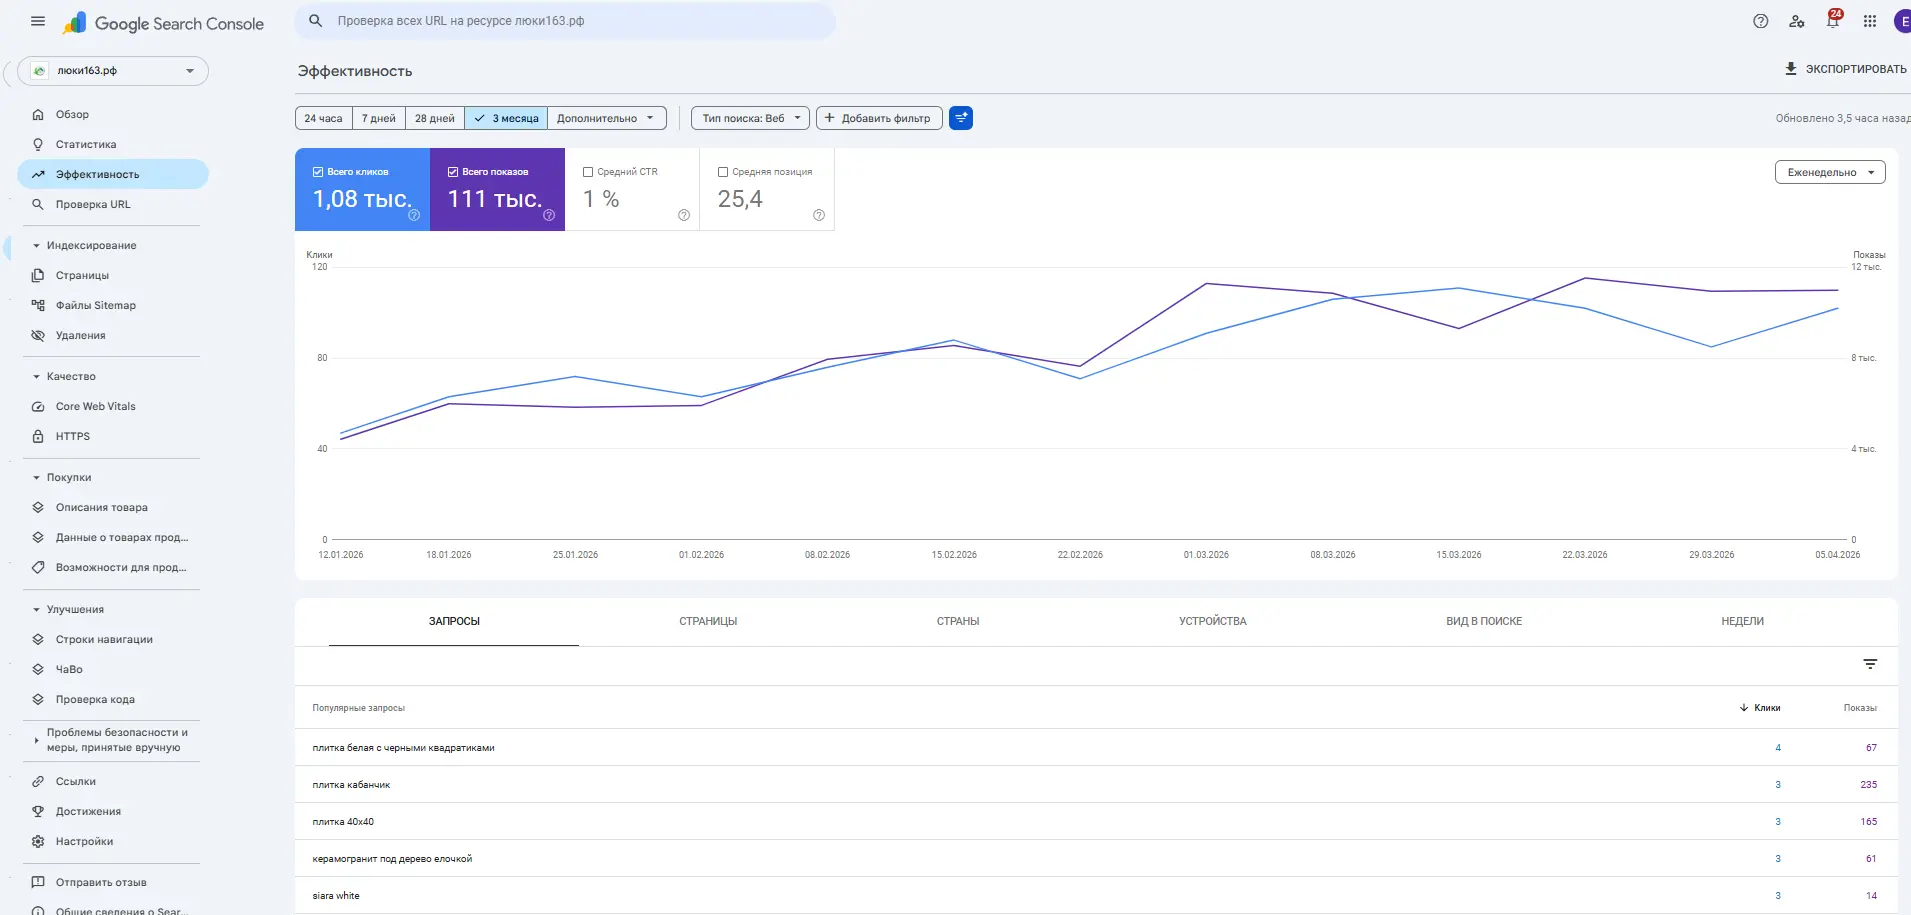1911x915 pixels.
Task: Open the HTTPS report
Action: (113, 436)
